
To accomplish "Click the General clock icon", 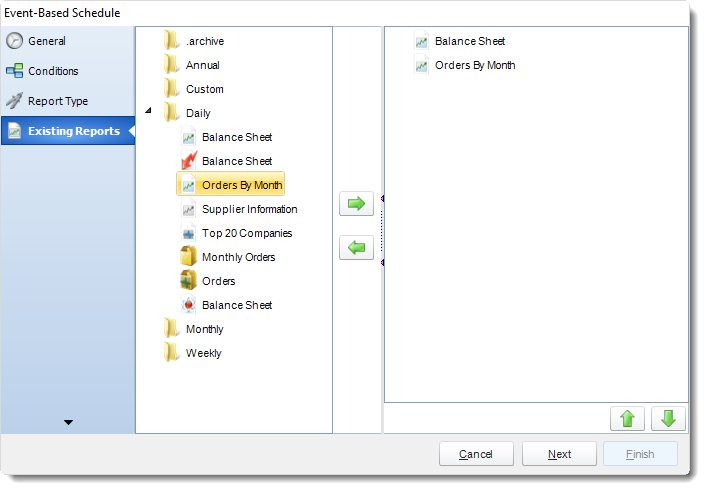I will point(14,41).
